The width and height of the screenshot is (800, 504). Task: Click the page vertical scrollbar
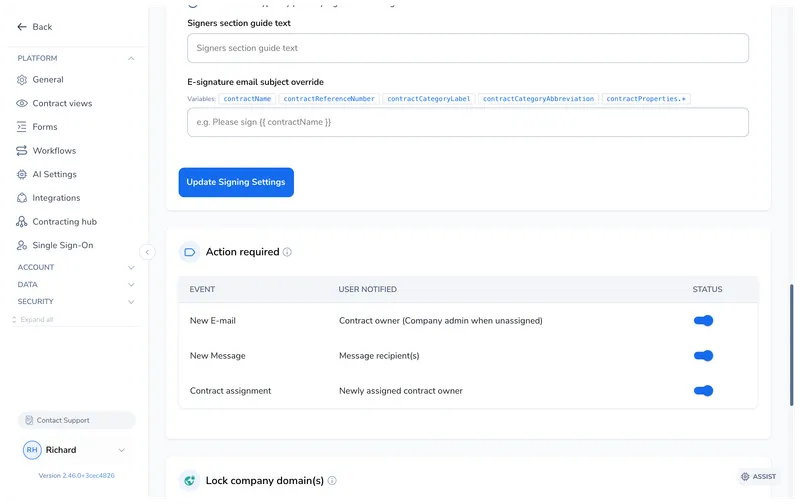[x=791, y=345]
